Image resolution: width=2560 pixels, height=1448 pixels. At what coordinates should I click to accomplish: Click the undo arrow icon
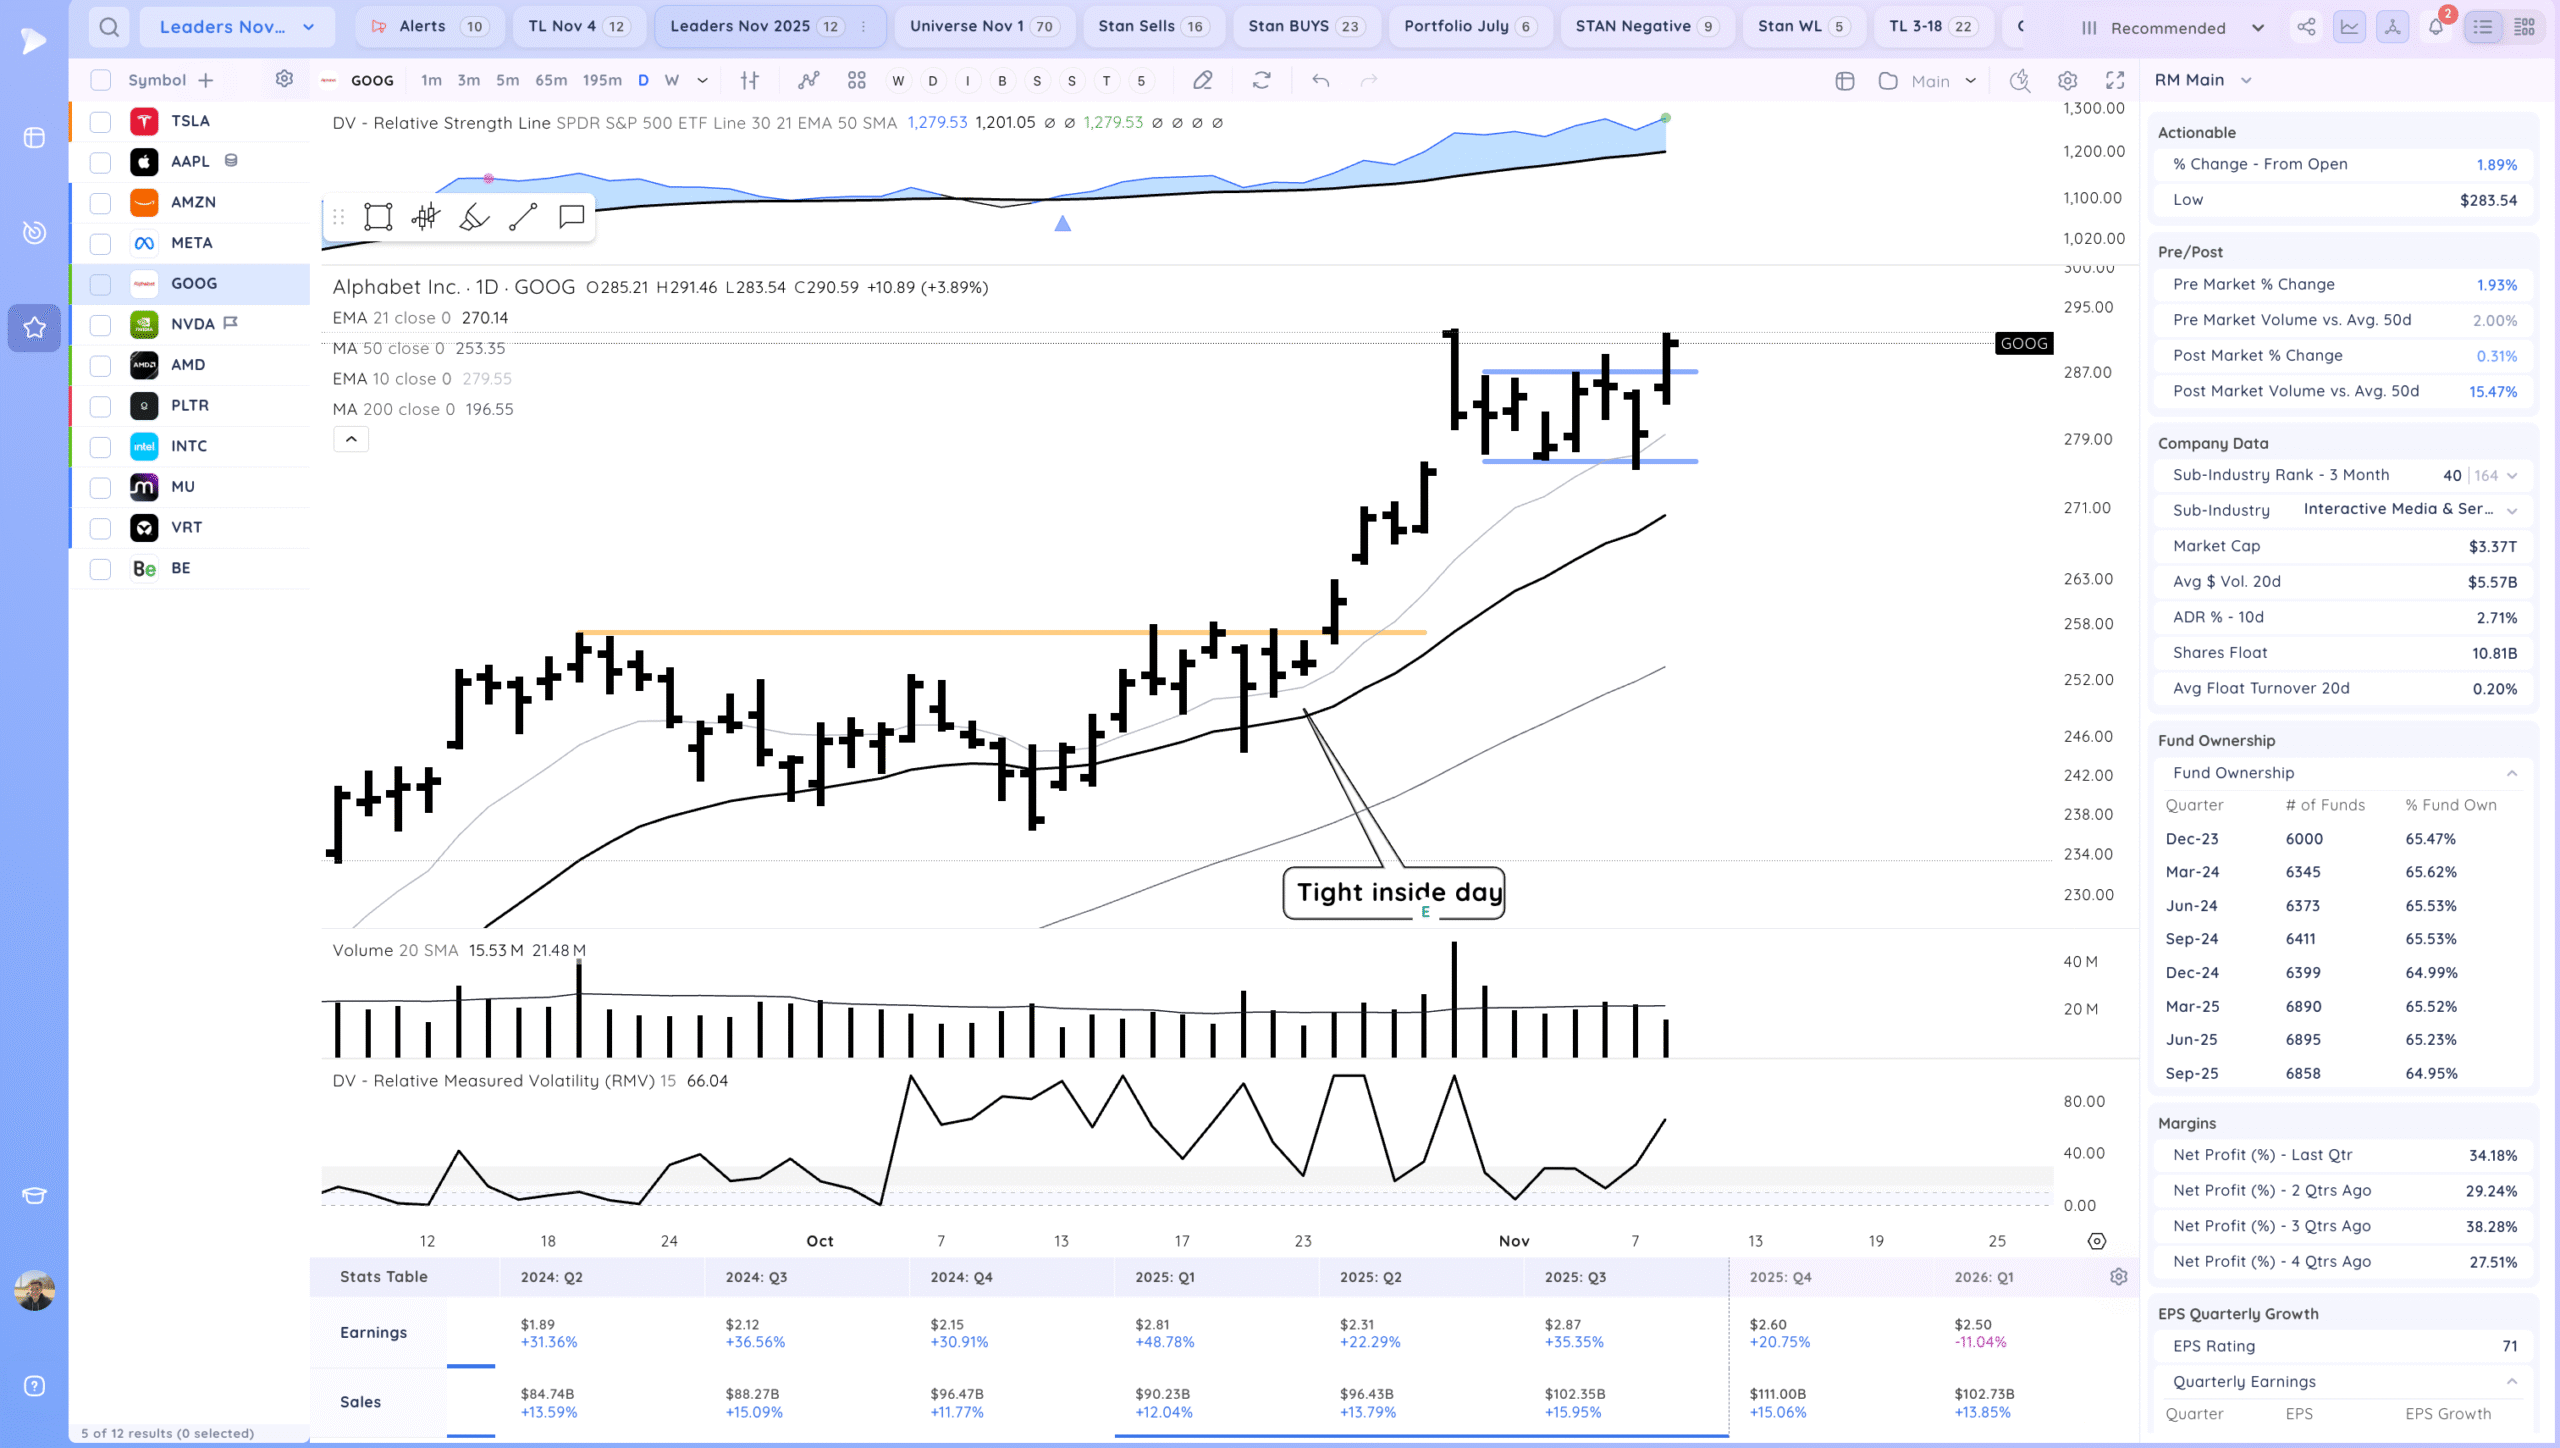pos(1320,80)
